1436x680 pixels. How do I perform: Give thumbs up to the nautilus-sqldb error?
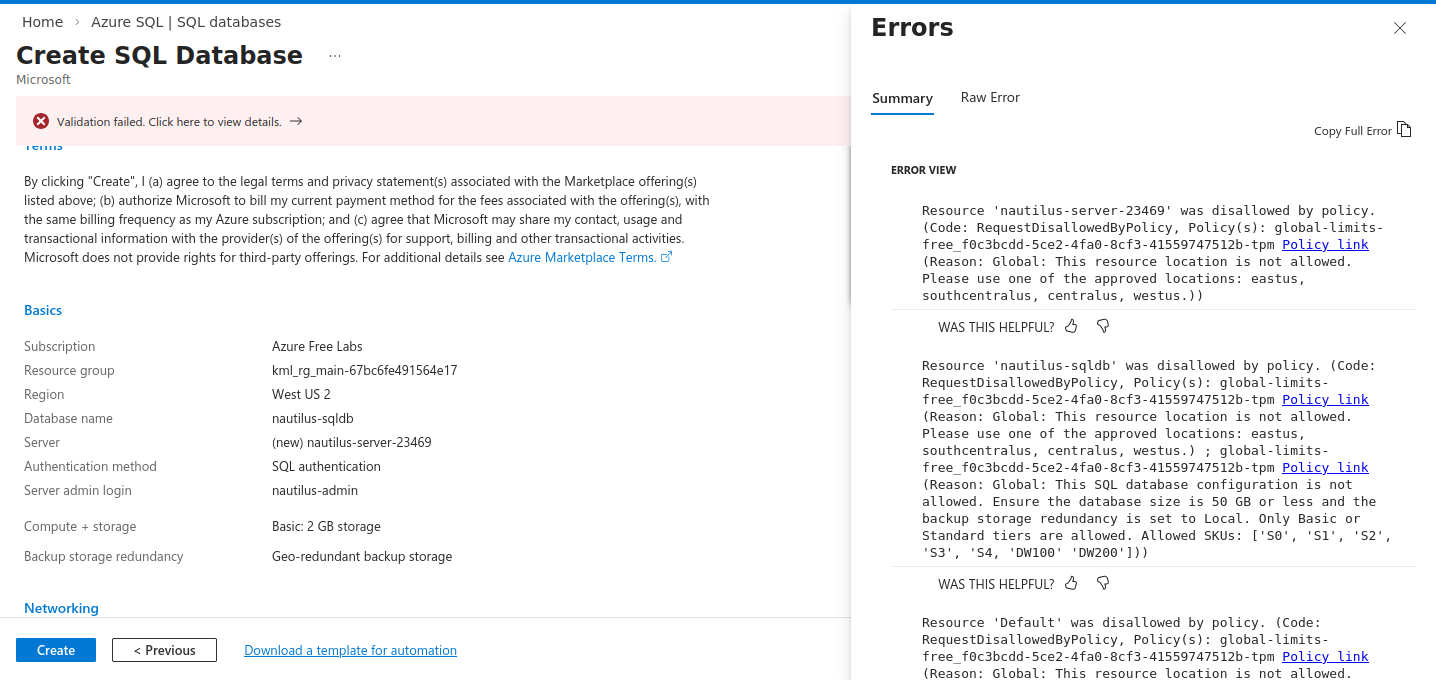[x=1071, y=583]
